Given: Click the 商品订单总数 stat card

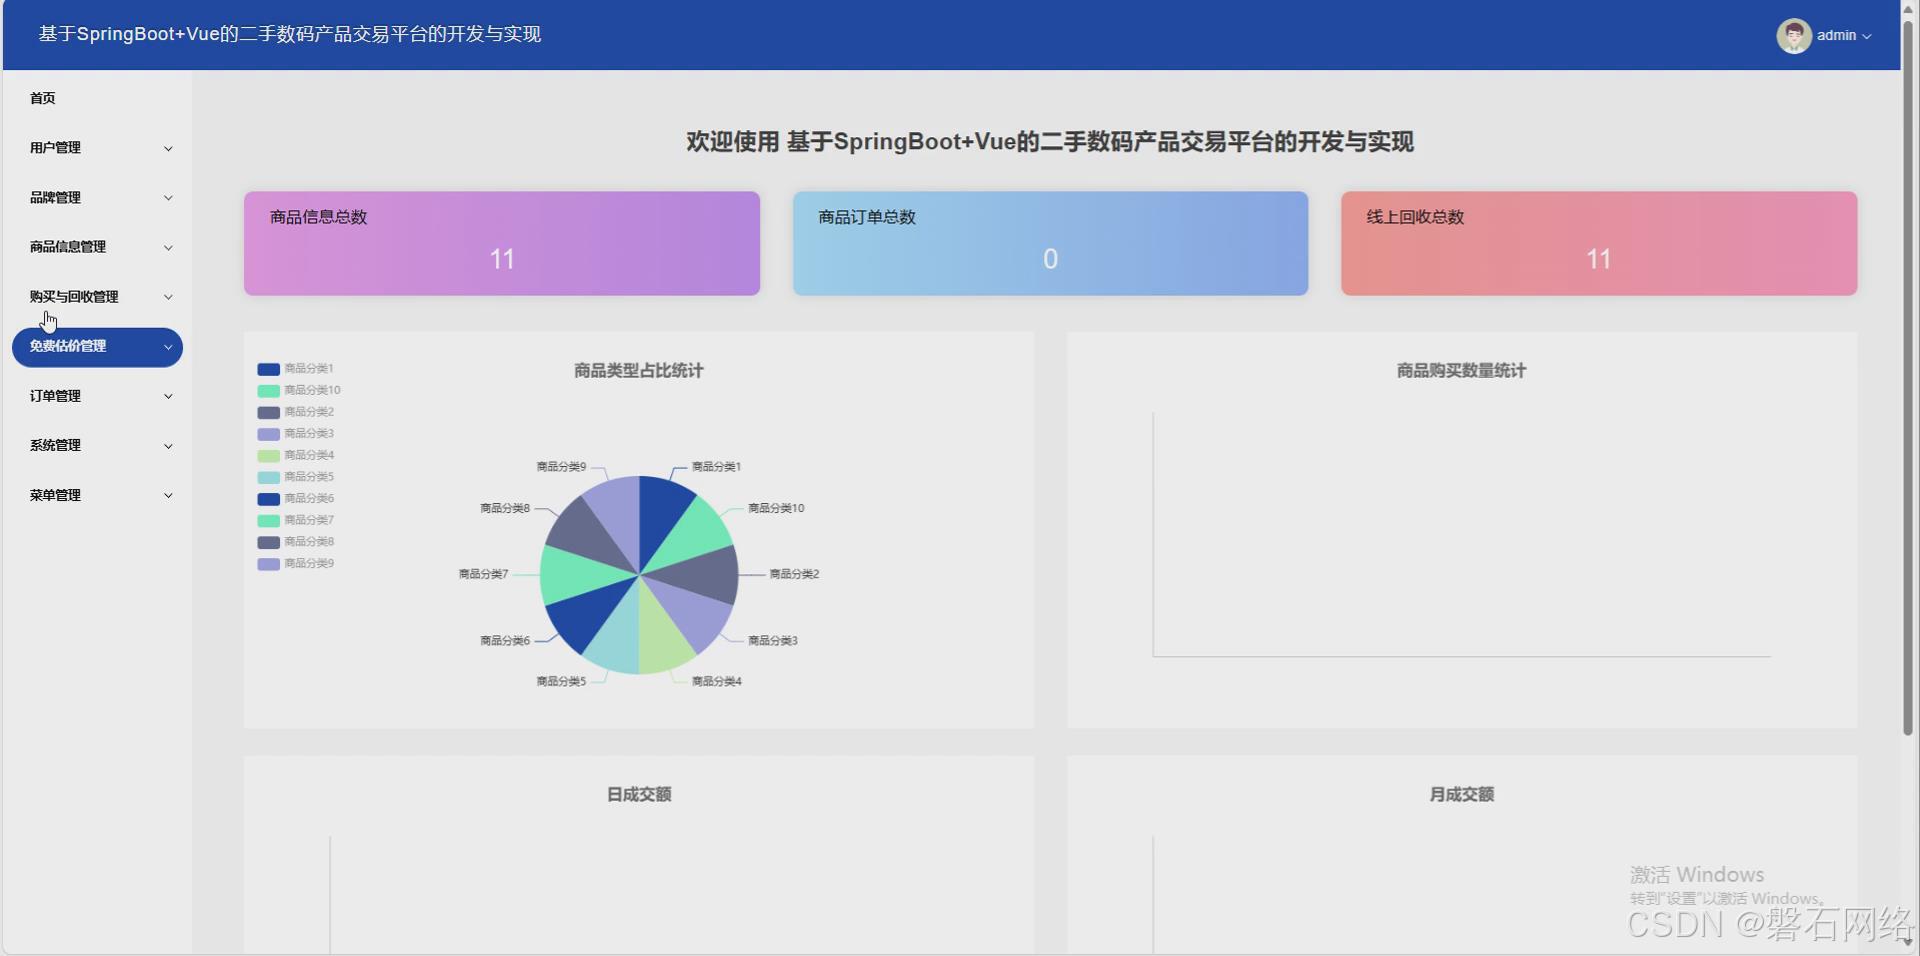Looking at the screenshot, I should (x=1050, y=243).
